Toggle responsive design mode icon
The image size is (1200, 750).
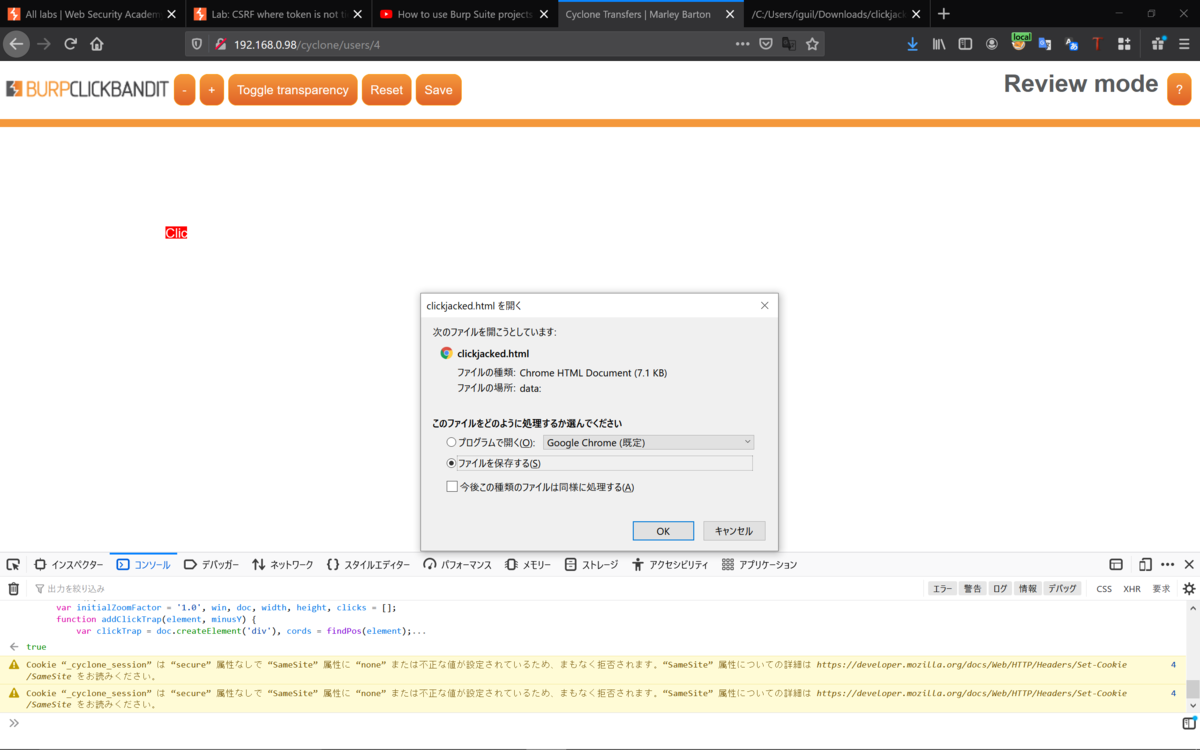pyautogui.click(x=1145, y=565)
